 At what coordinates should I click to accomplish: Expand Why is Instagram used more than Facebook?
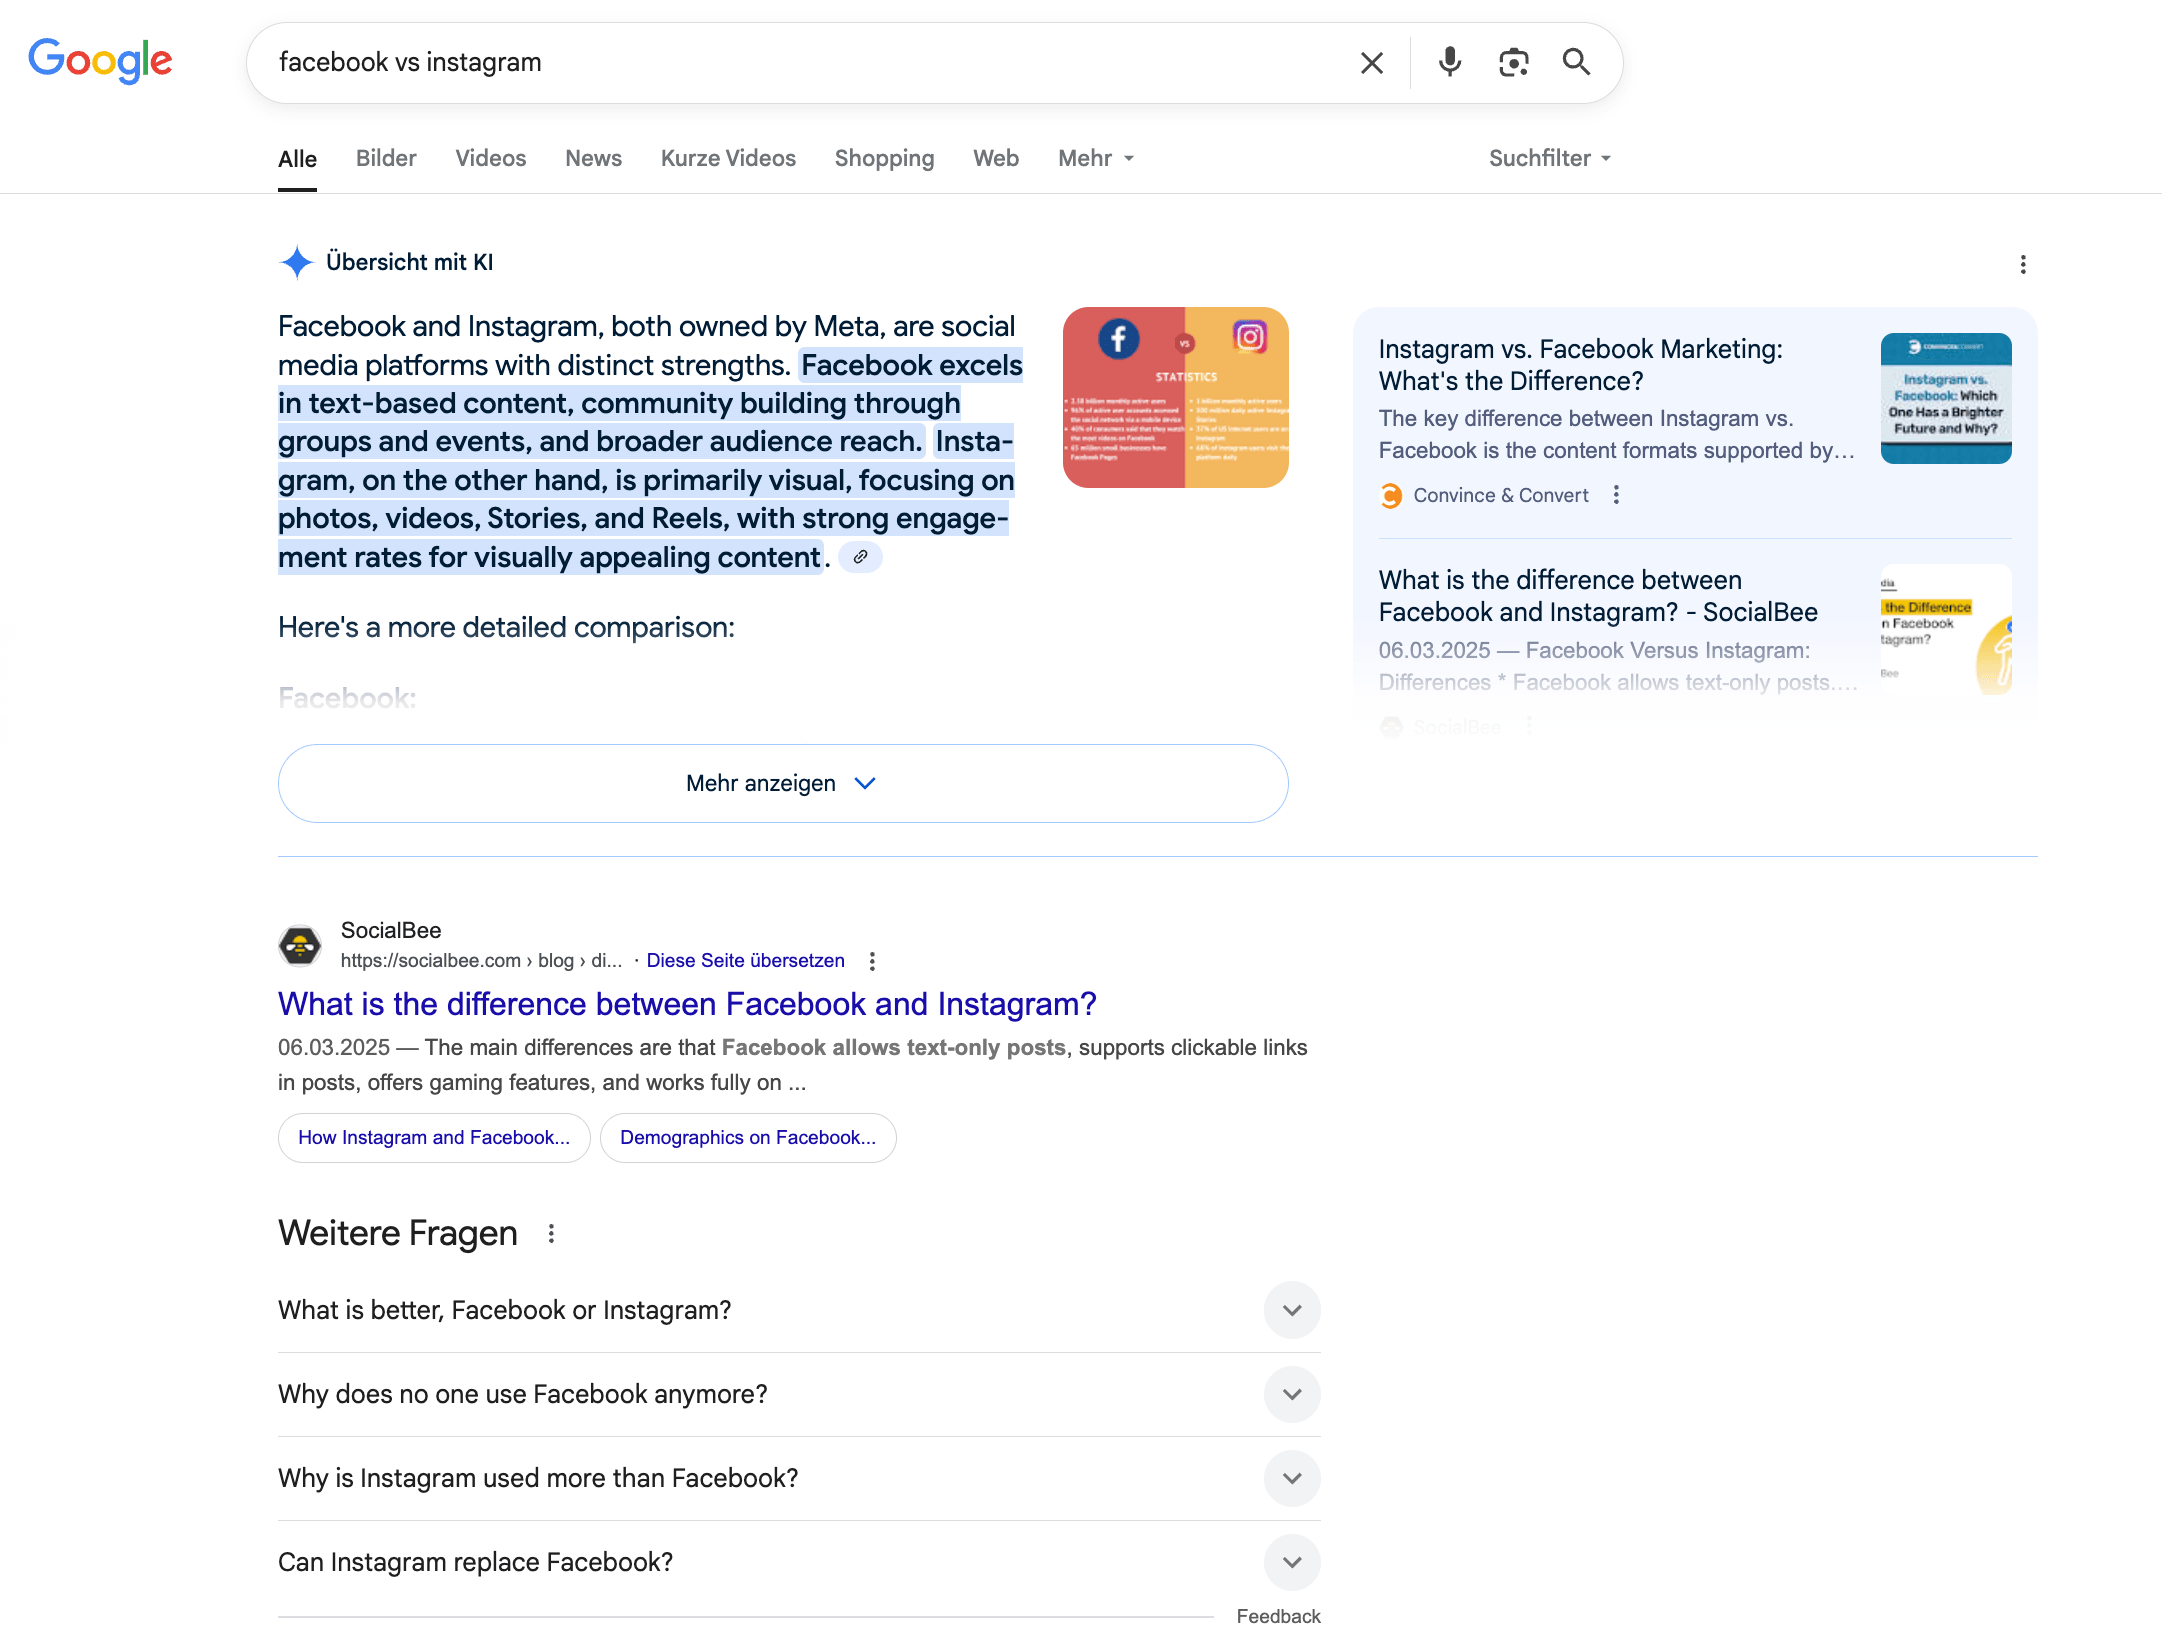click(799, 1478)
